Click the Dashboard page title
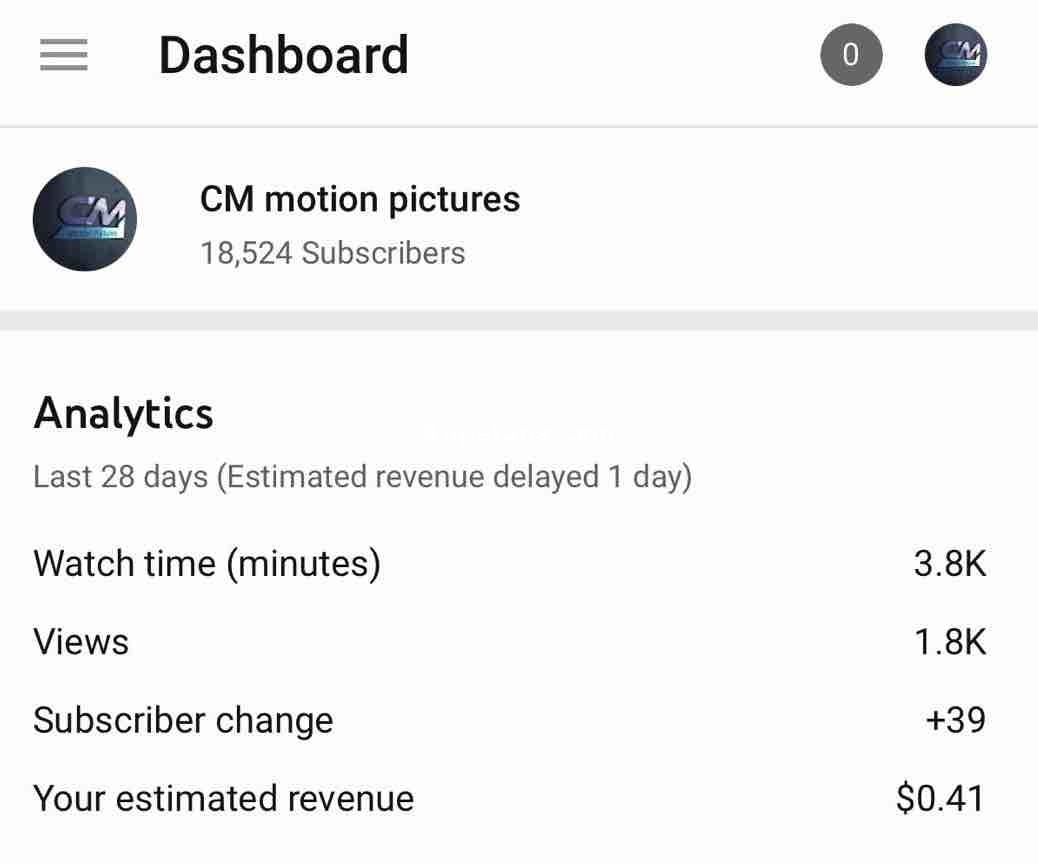Image resolution: width=1038 pixels, height=864 pixels. click(x=283, y=55)
